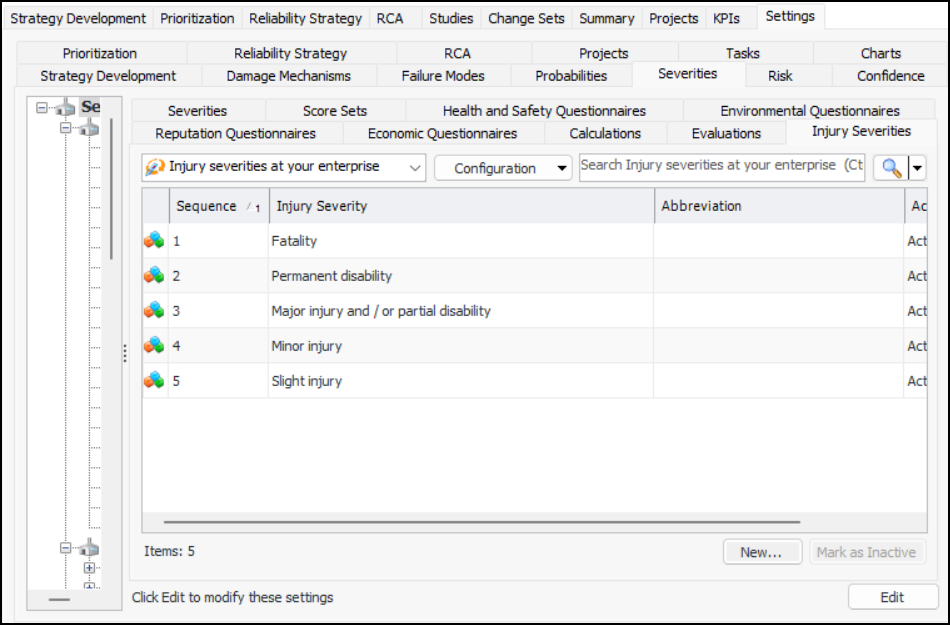The width and height of the screenshot is (950, 625).
Task: Open the search options dropdown arrow
Action: (916, 168)
